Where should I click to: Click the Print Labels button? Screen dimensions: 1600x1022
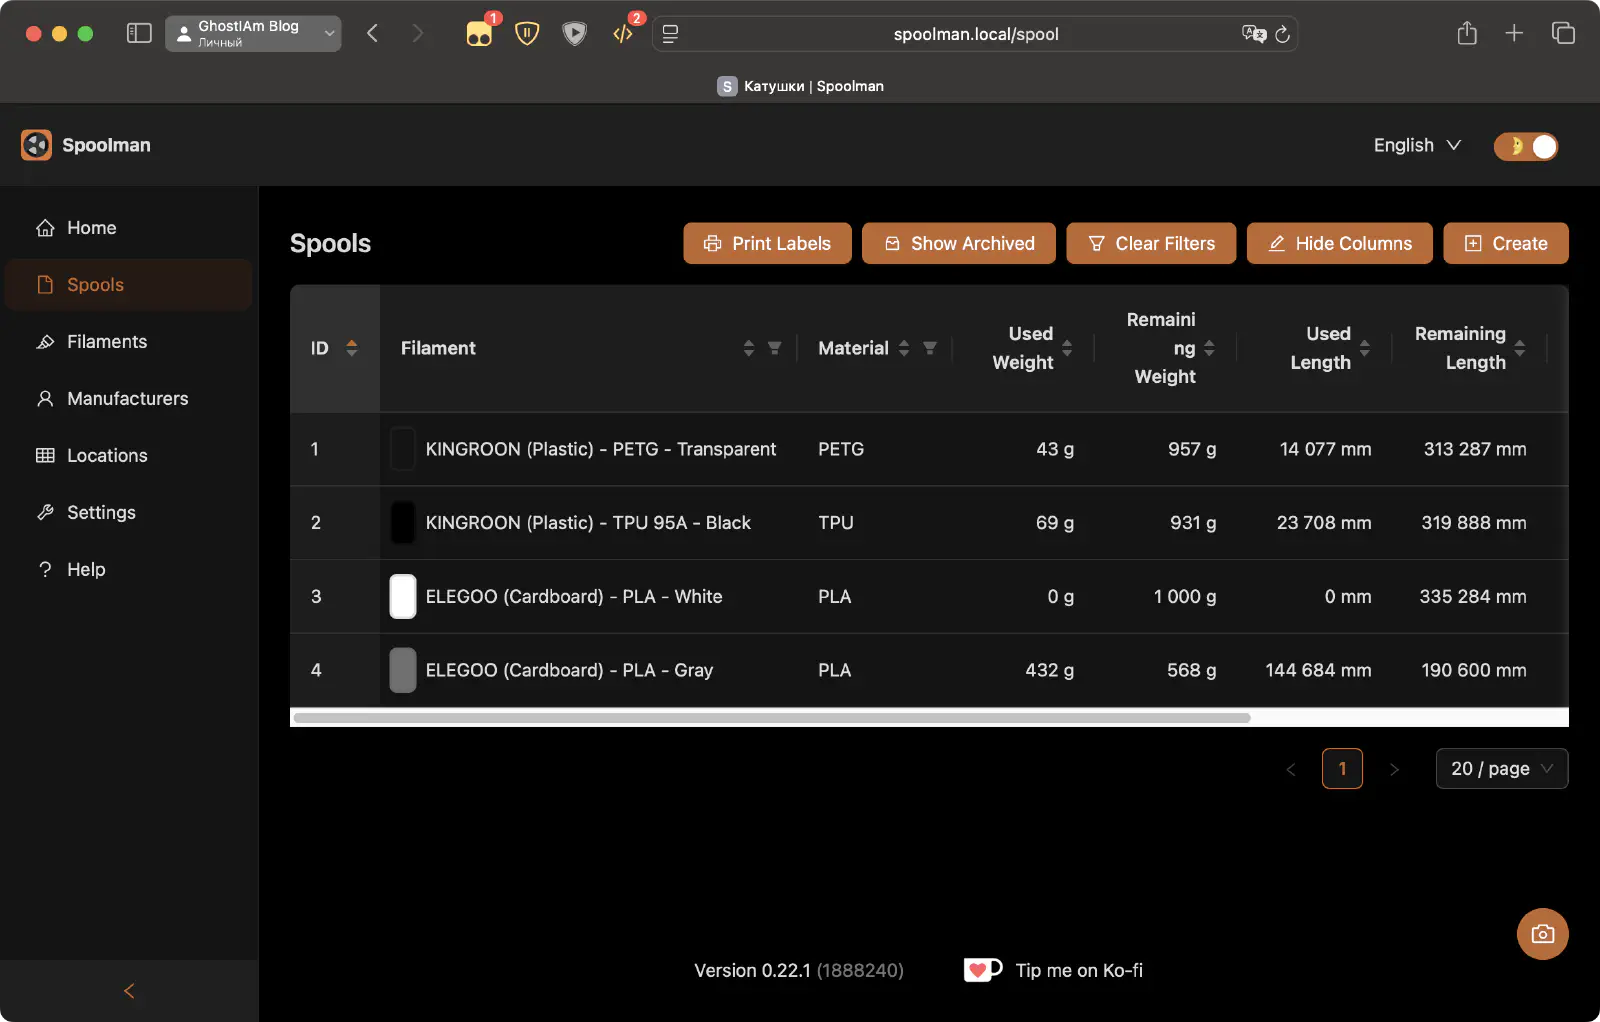tap(767, 243)
